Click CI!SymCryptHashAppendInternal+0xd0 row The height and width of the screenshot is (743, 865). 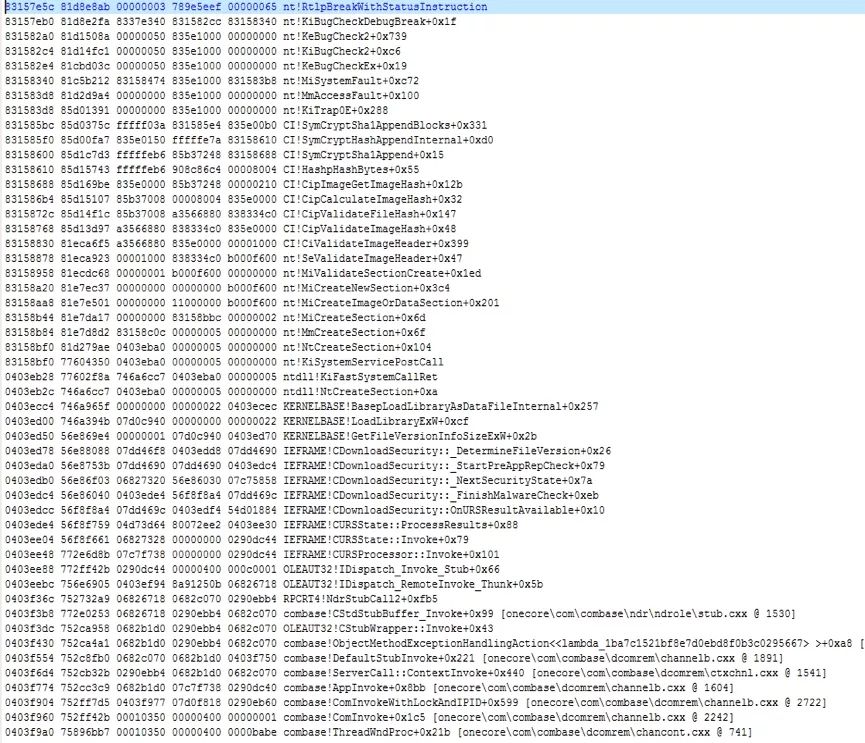click(249, 140)
